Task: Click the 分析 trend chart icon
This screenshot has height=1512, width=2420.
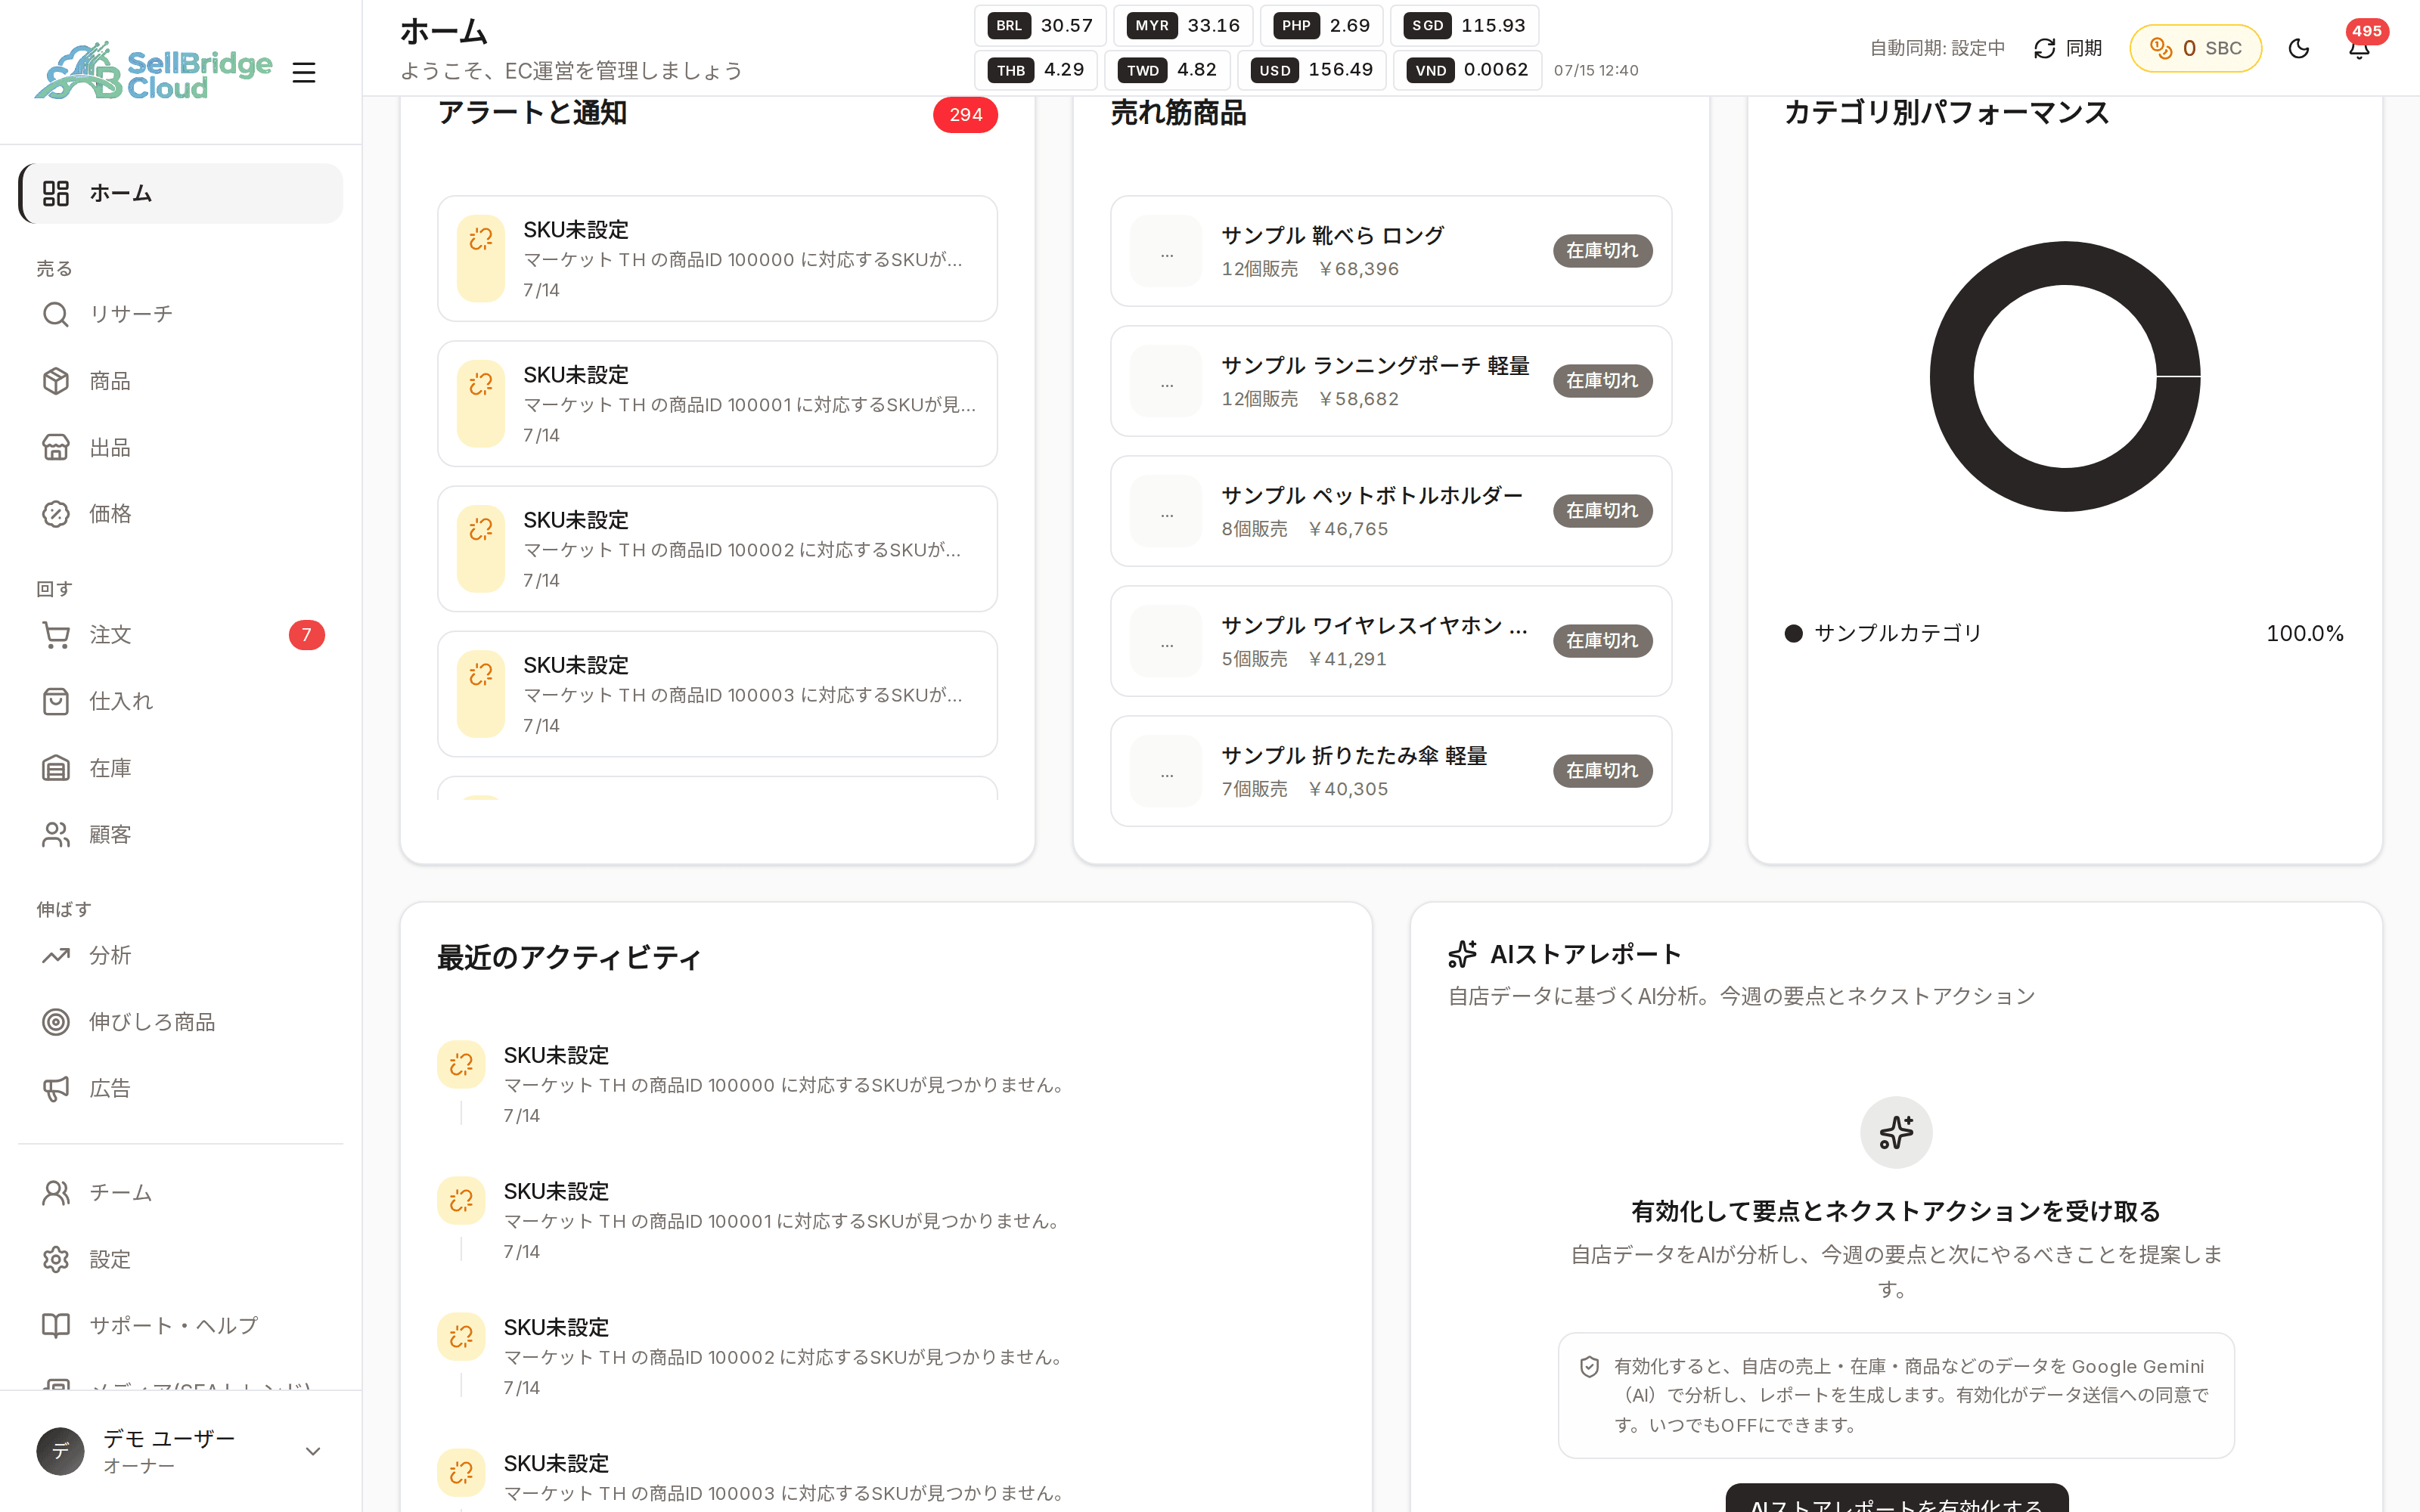Action: tap(56, 955)
